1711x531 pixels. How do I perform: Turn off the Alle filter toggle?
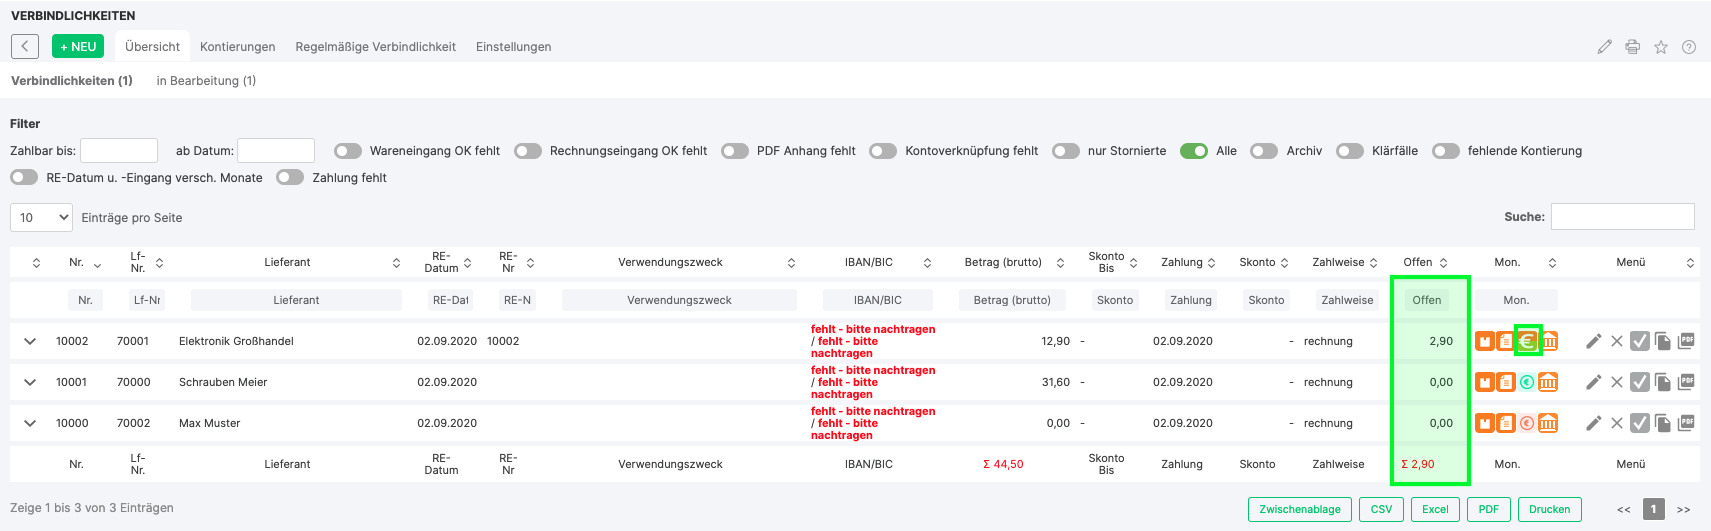click(x=1194, y=151)
